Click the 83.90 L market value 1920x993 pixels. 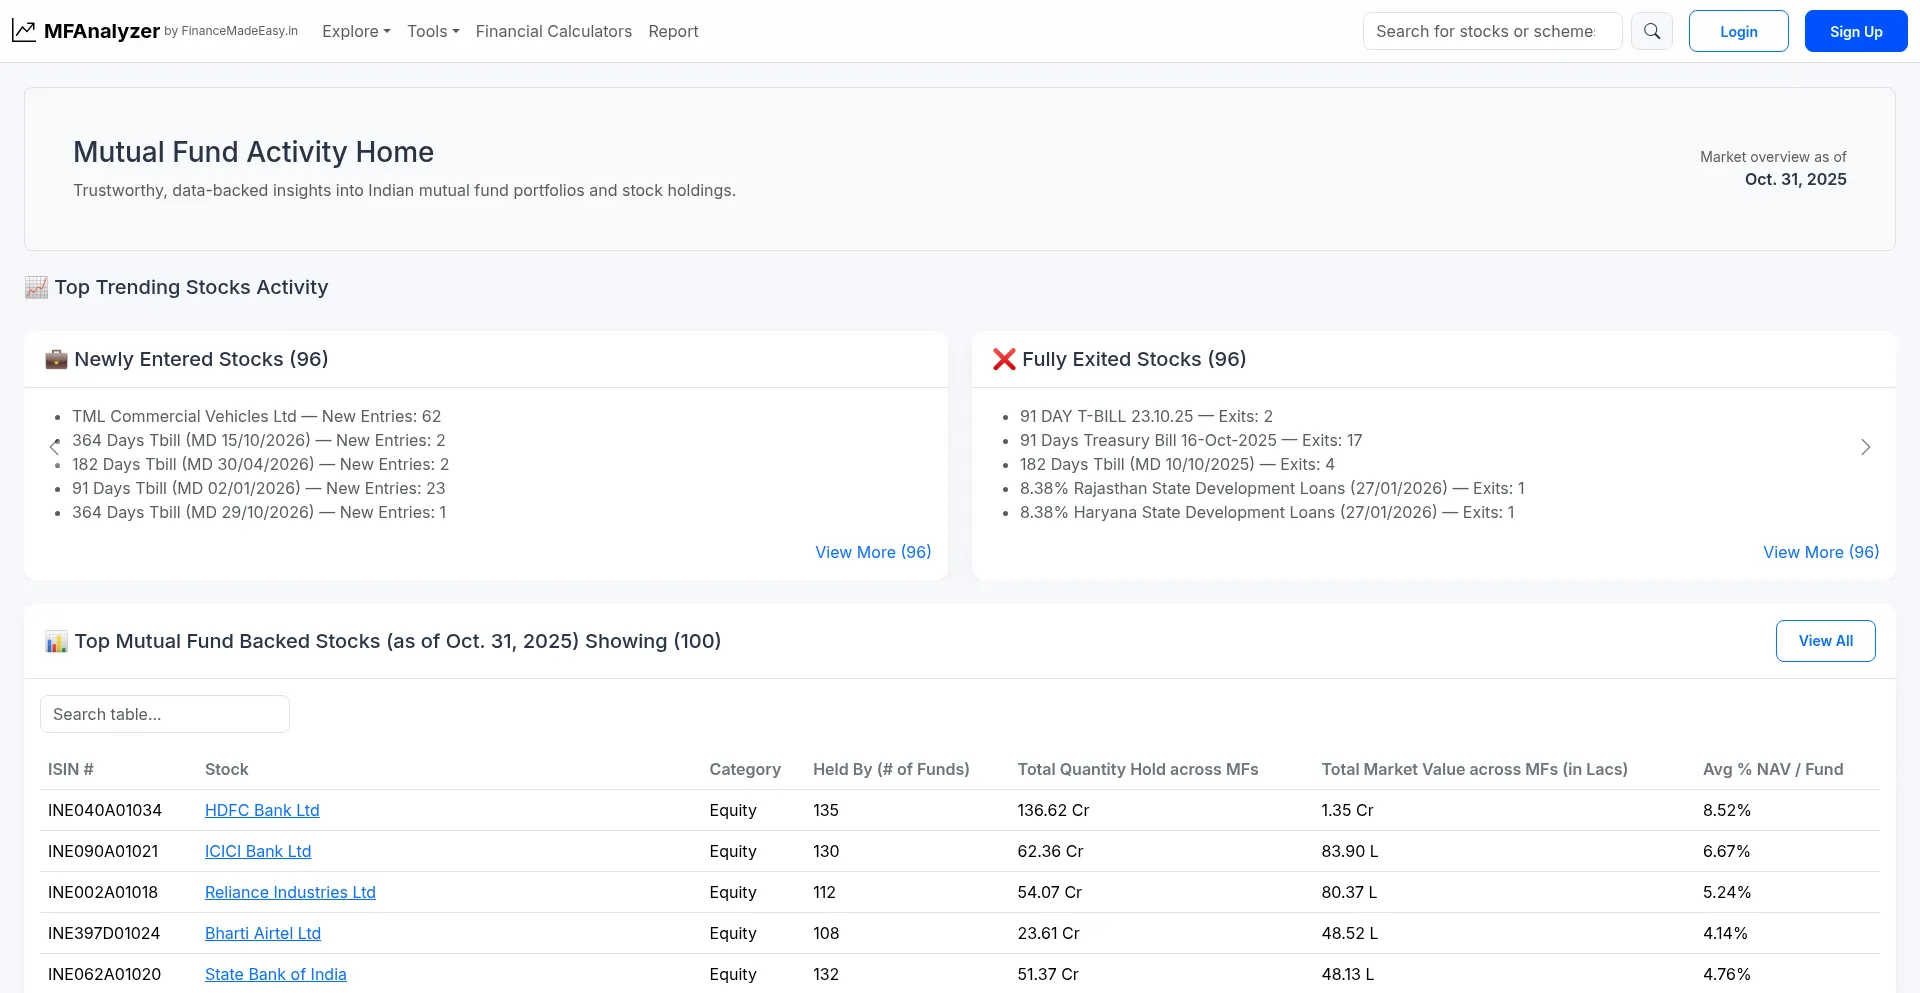pos(1349,851)
